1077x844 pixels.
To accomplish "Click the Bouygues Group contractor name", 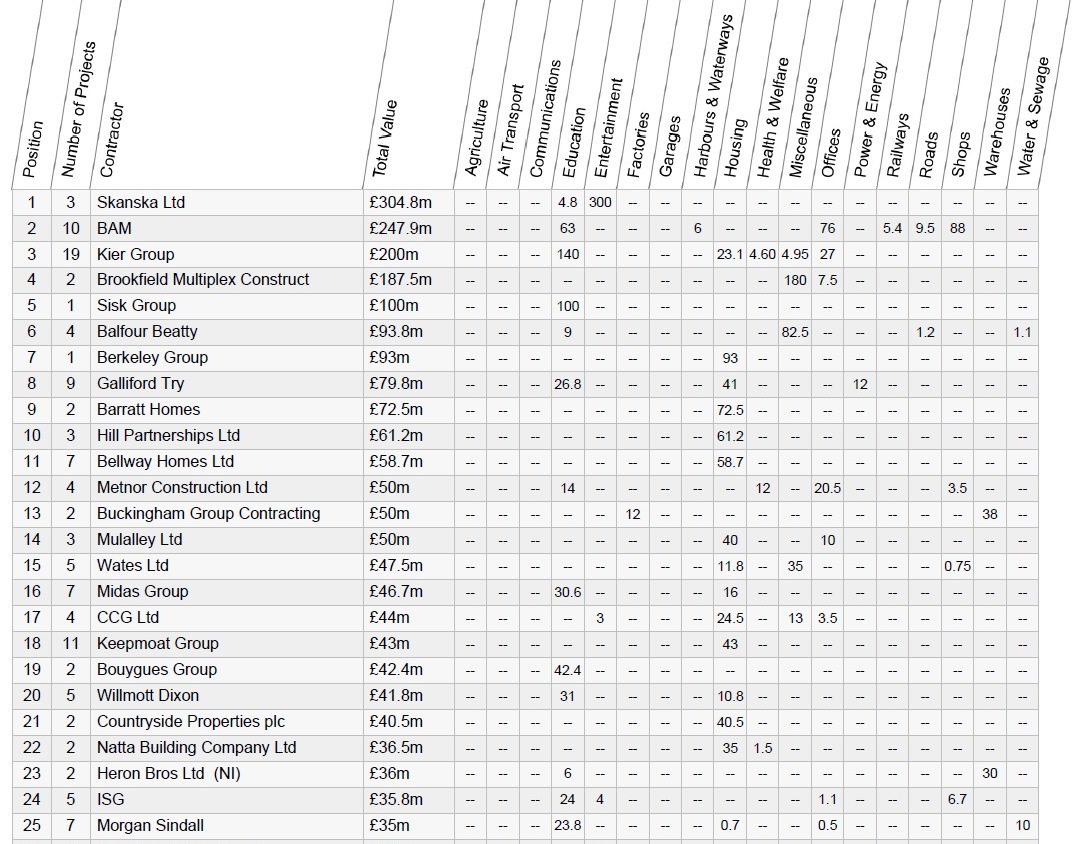I will coord(157,670).
